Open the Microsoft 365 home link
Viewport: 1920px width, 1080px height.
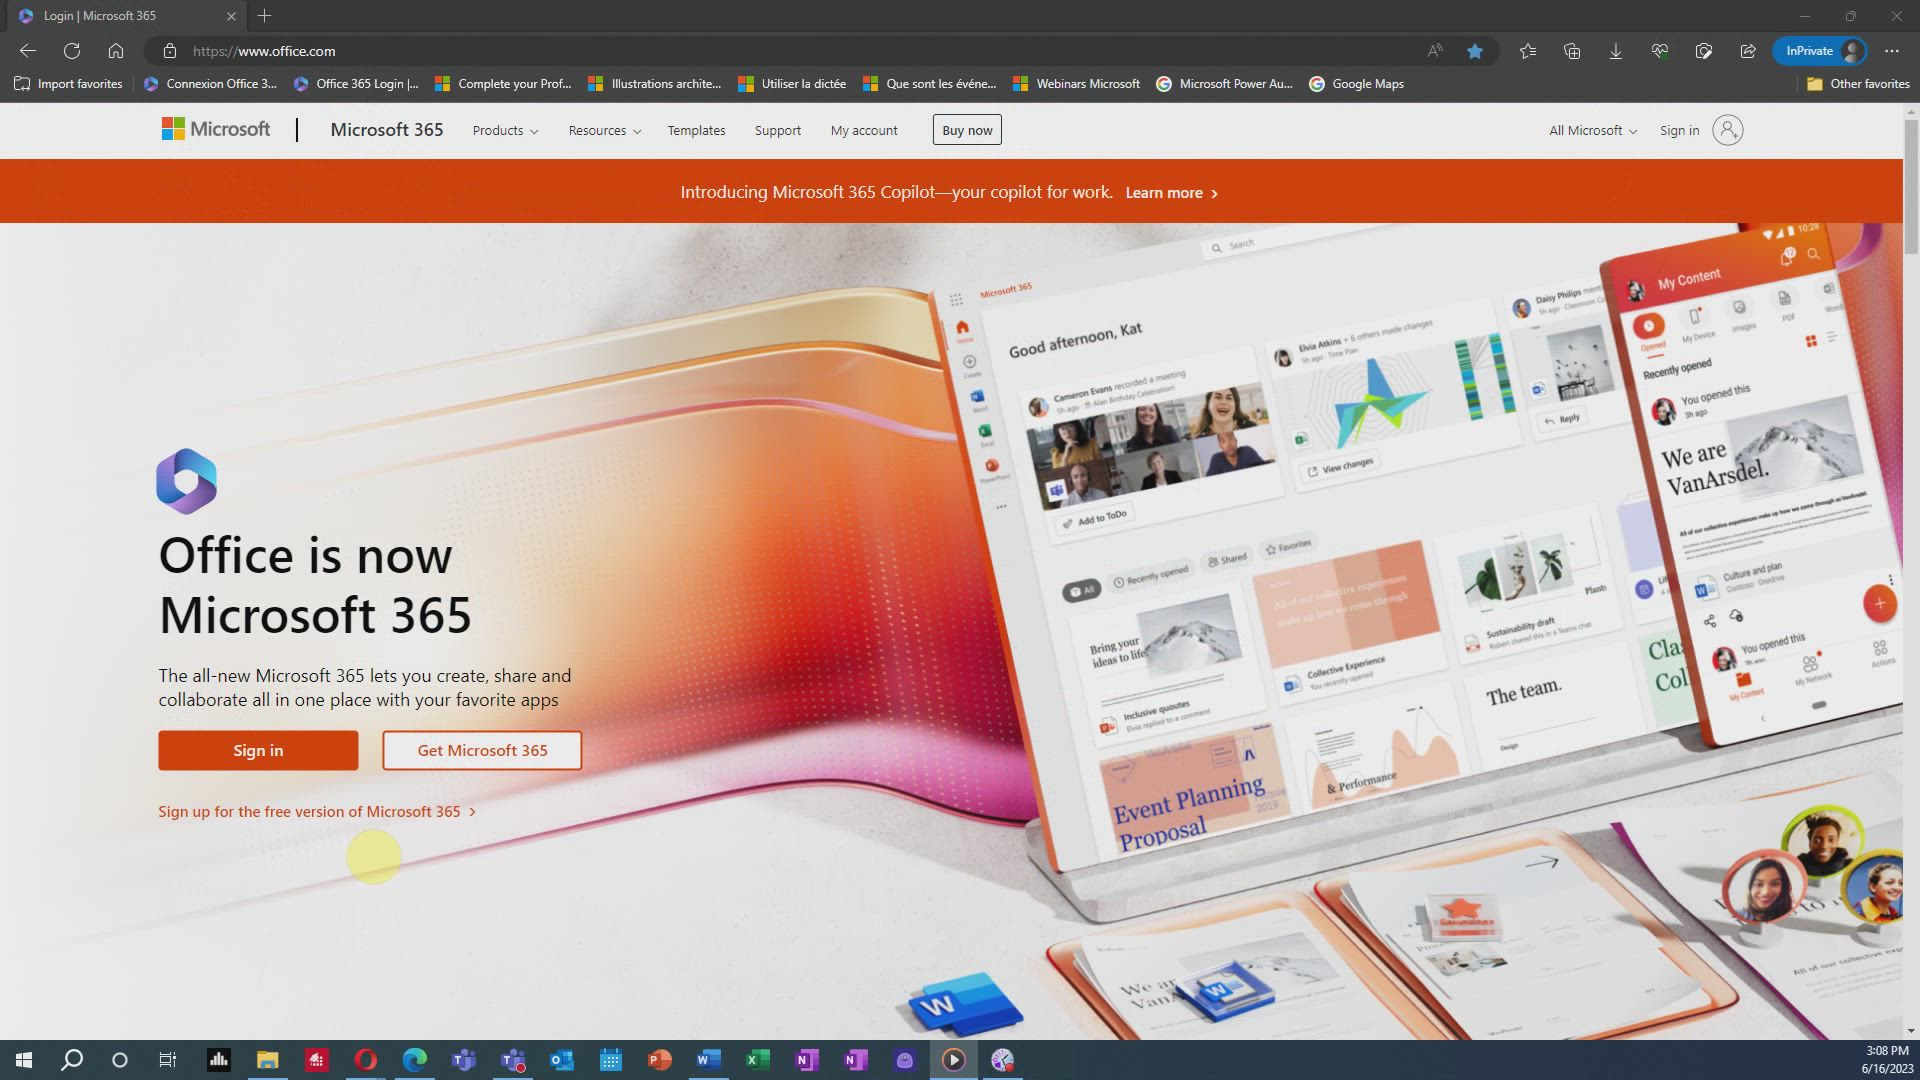tap(386, 130)
